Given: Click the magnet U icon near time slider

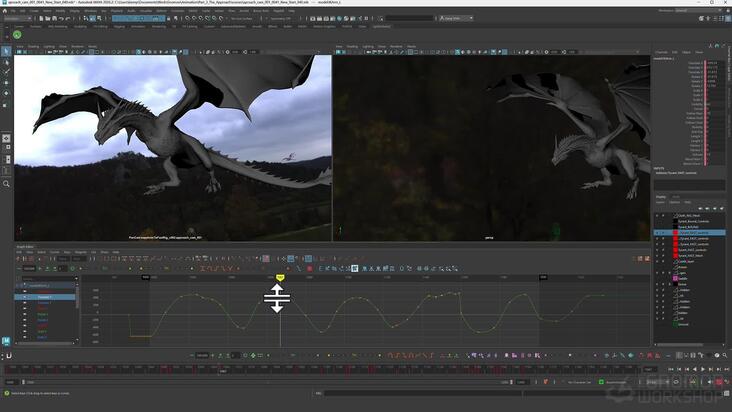Looking at the screenshot, I should (9, 356).
